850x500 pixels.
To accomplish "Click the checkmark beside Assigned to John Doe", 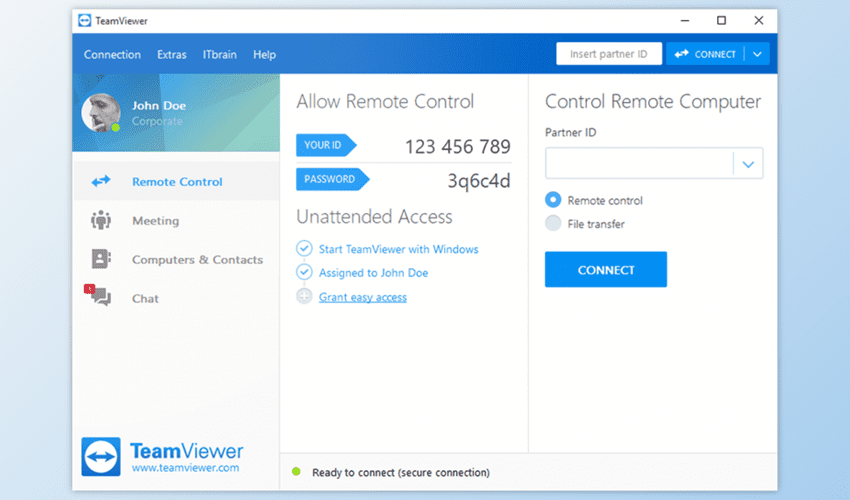I will (x=304, y=272).
